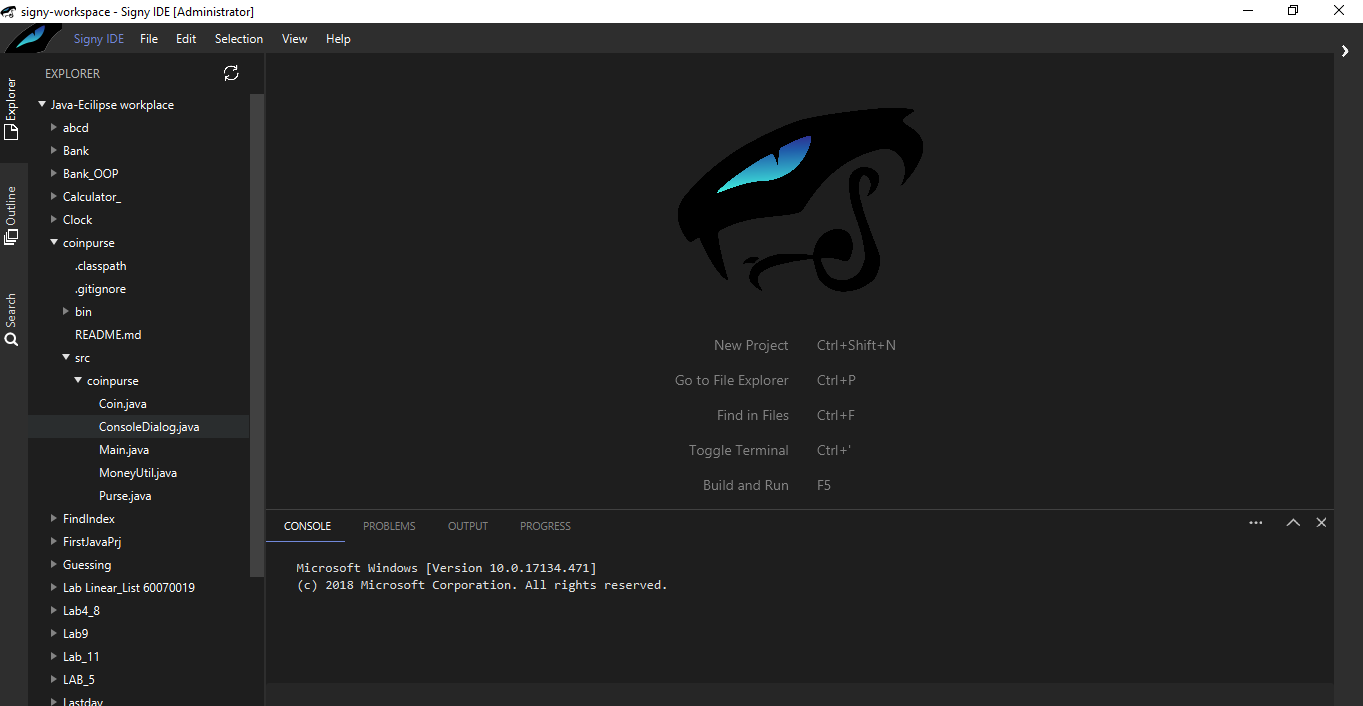Select ConsoleDialog.java in the tree
Image resolution: width=1363 pixels, height=706 pixels.
pos(139,427)
